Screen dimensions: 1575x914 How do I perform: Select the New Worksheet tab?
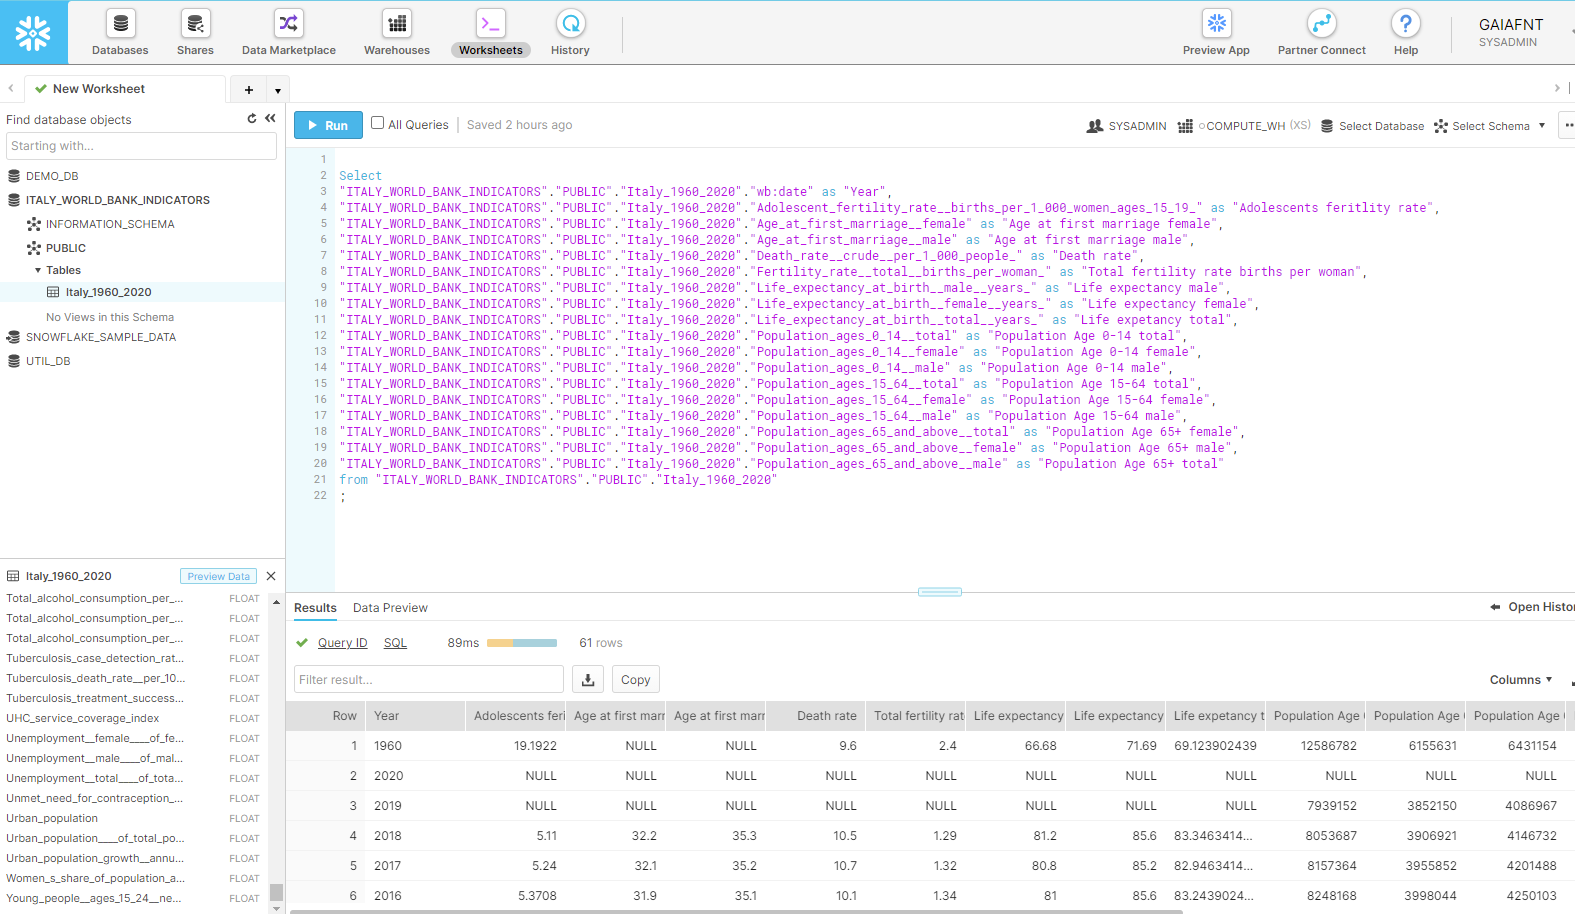coord(98,89)
